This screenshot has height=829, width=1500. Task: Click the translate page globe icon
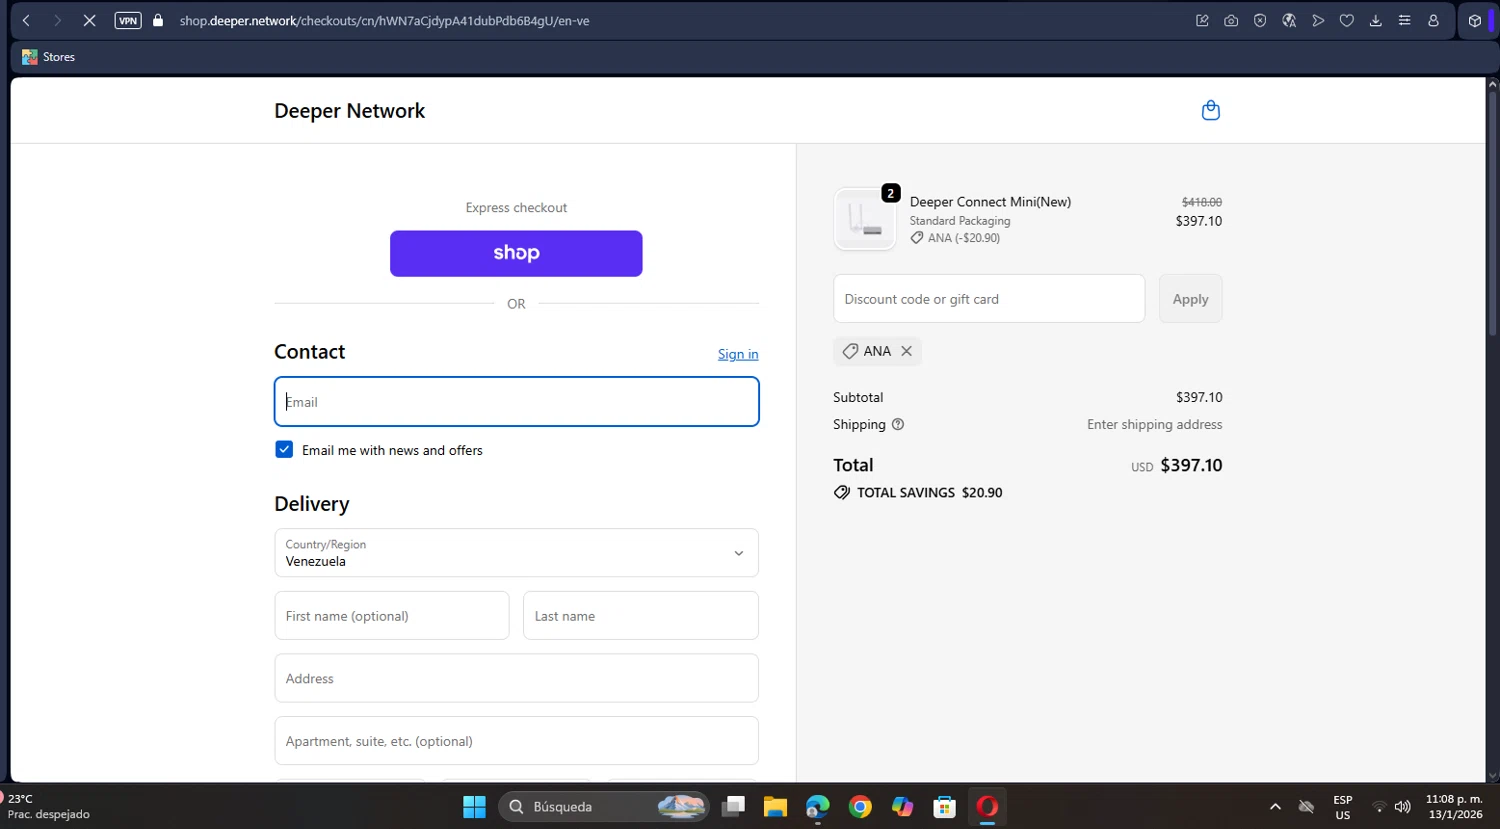coord(1289,20)
